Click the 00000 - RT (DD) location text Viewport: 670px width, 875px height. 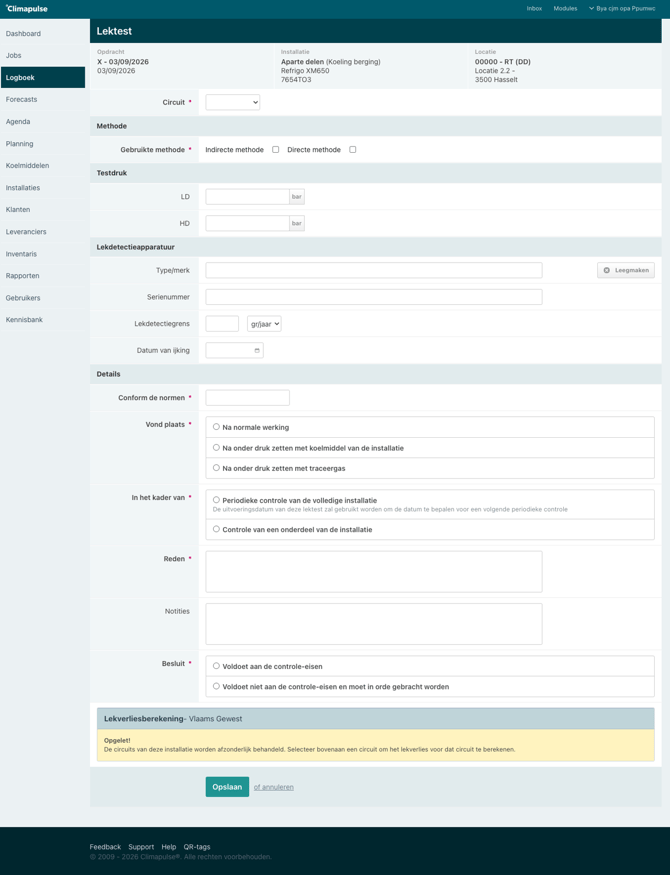(503, 62)
